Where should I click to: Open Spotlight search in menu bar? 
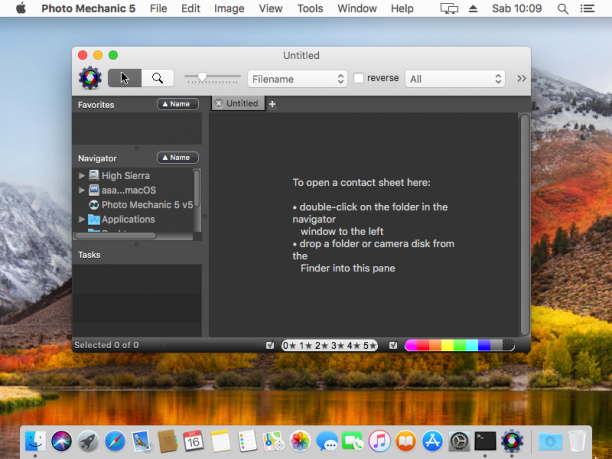[x=562, y=9]
